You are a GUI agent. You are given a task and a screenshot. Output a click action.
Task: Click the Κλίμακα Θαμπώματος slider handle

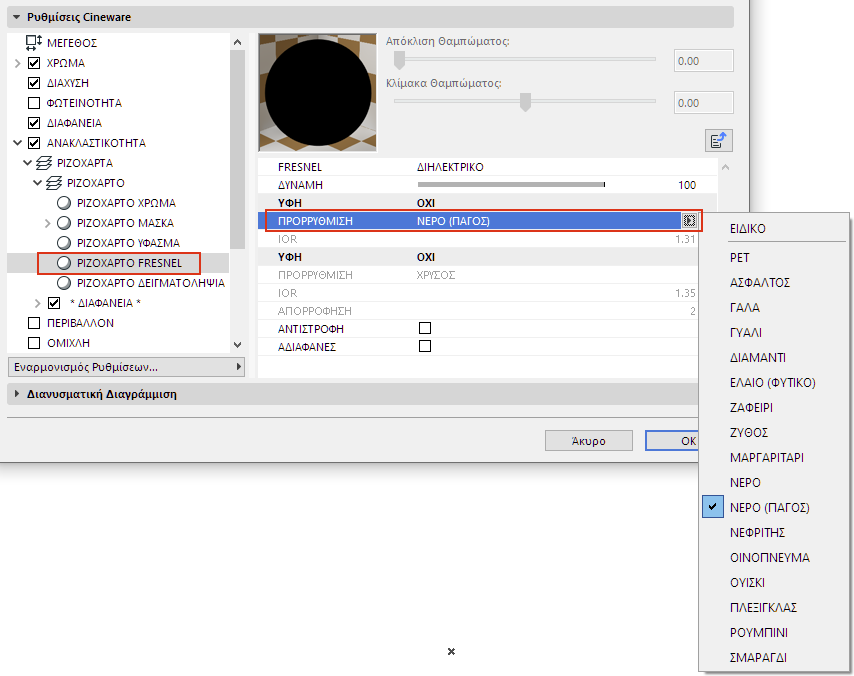(525, 102)
